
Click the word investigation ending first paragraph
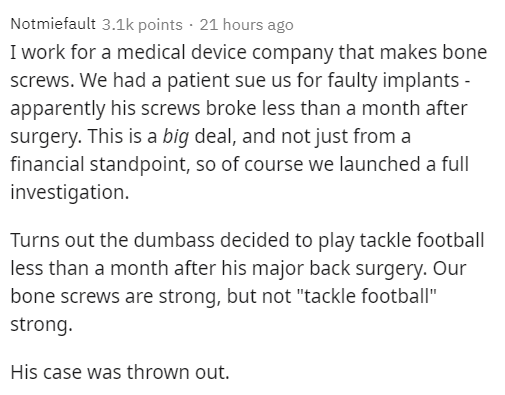pyautogui.click(x=70, y=193)
